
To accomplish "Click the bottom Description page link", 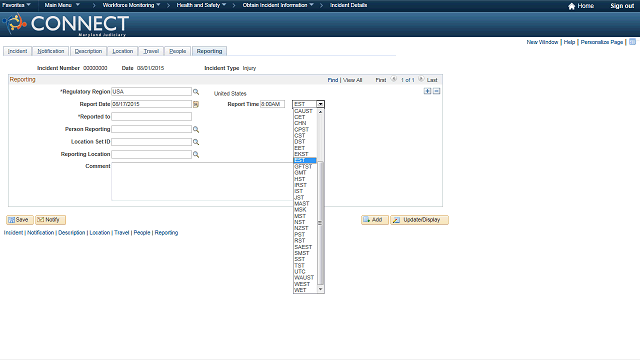I will (x=71, y=233).
